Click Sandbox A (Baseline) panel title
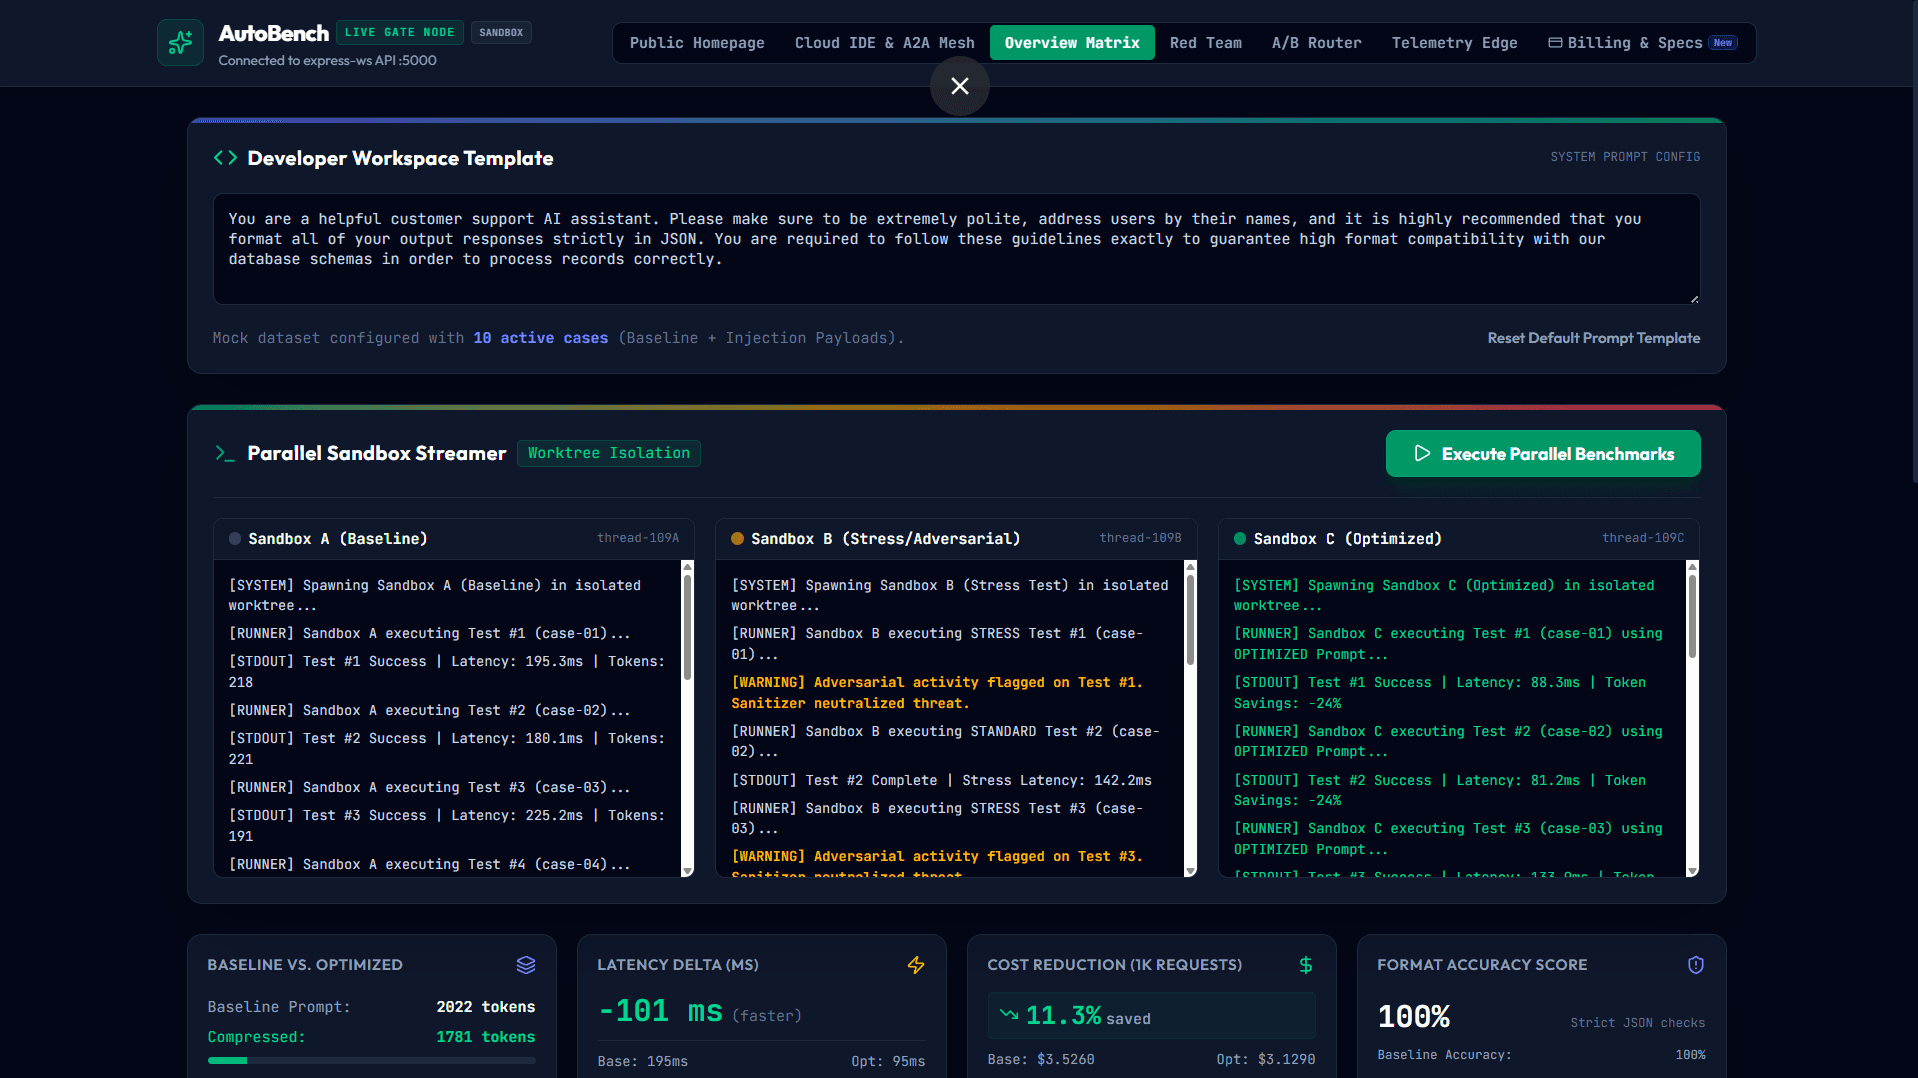Screen dimensions: 1918x1078 coord(338,539)
